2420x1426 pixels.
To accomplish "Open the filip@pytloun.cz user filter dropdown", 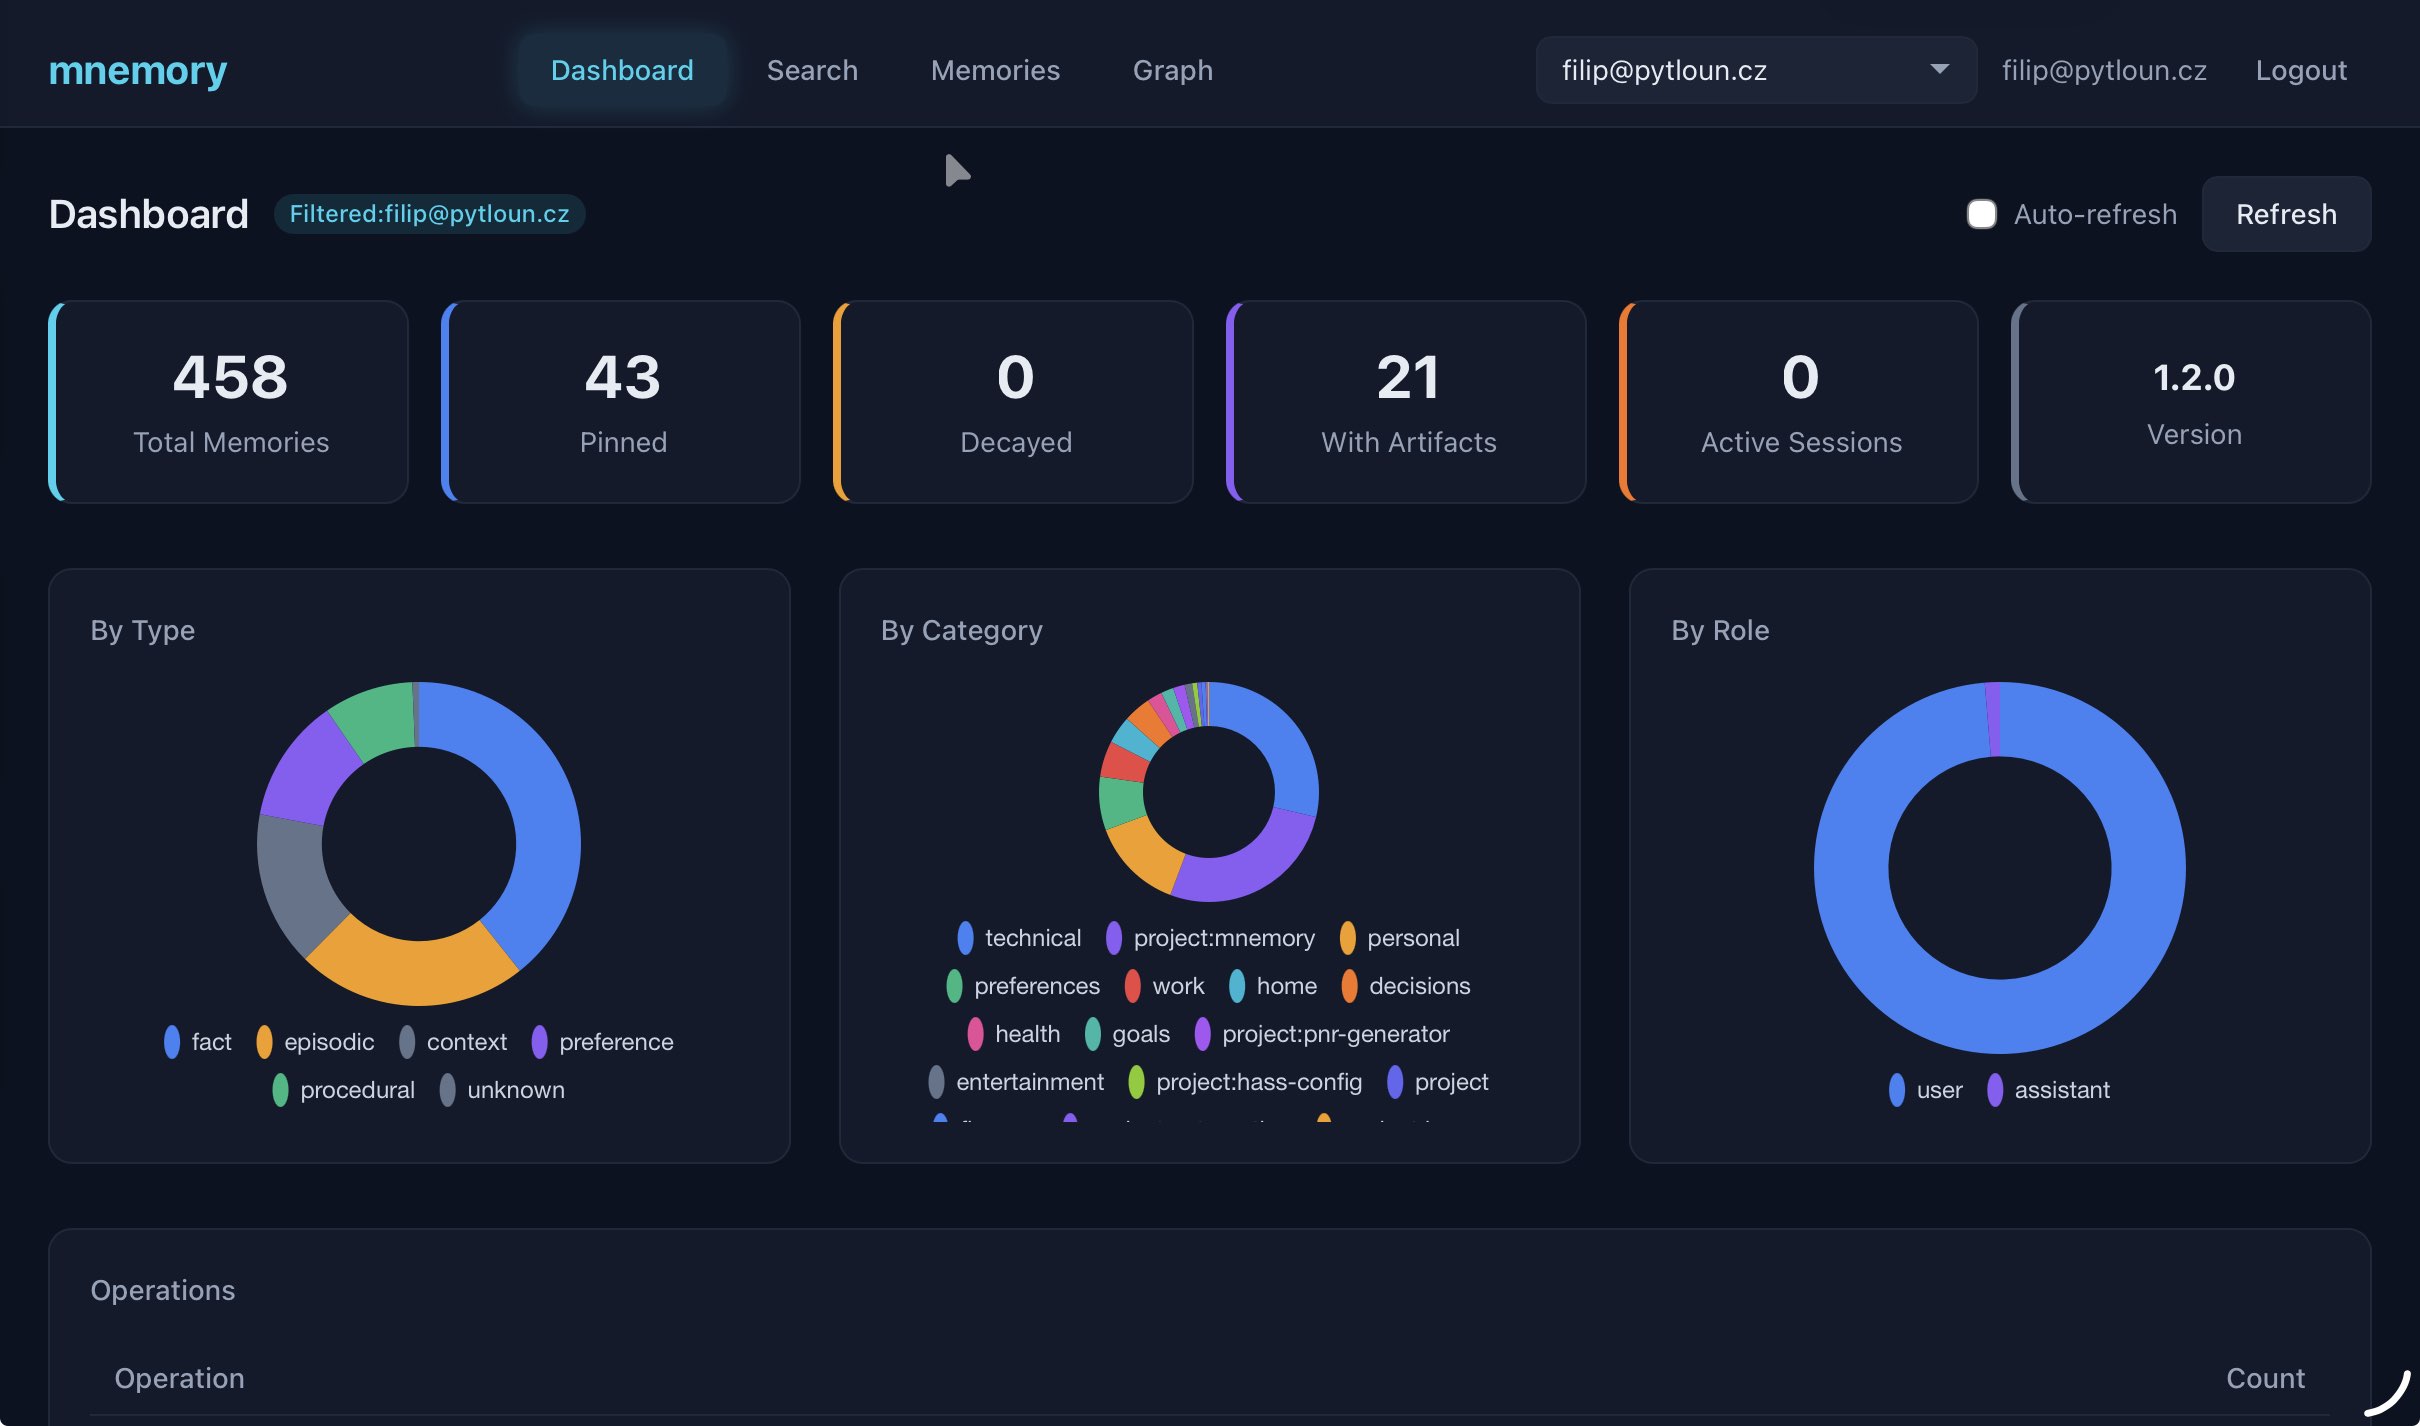I will click(1755, 70).
